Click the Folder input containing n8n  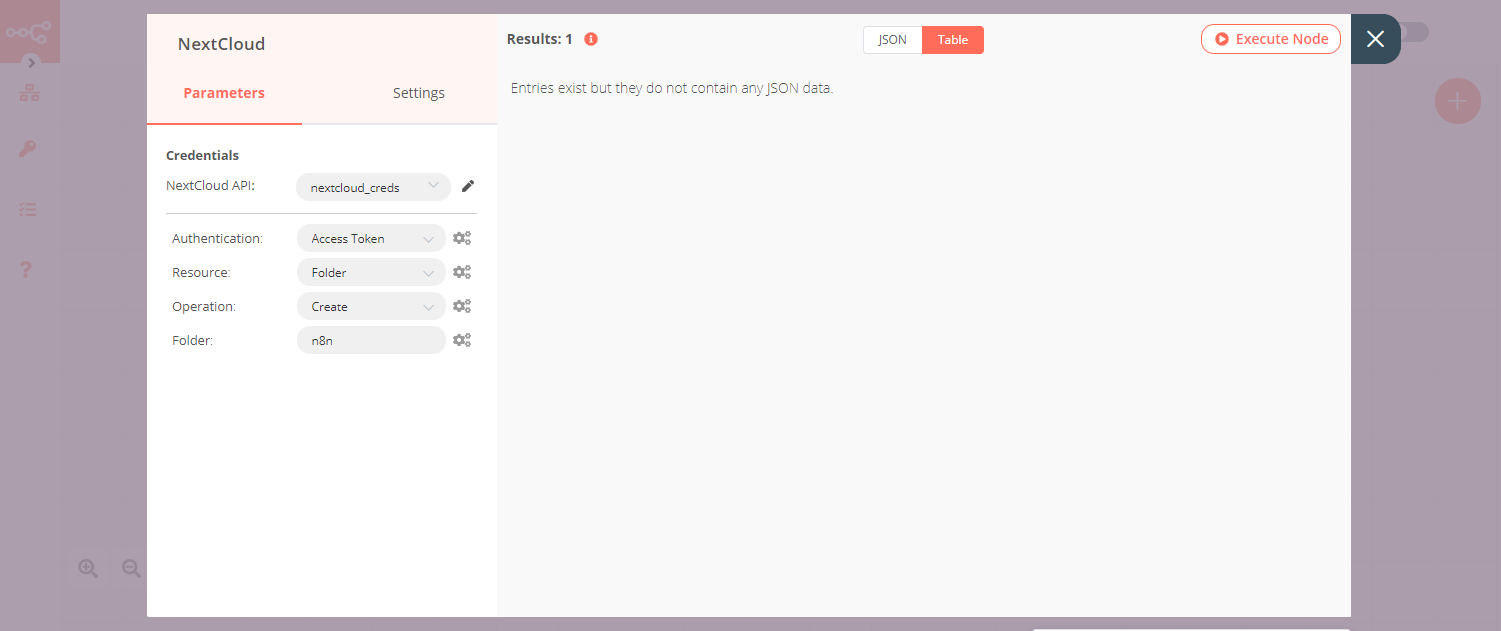[x=370, y=340]
